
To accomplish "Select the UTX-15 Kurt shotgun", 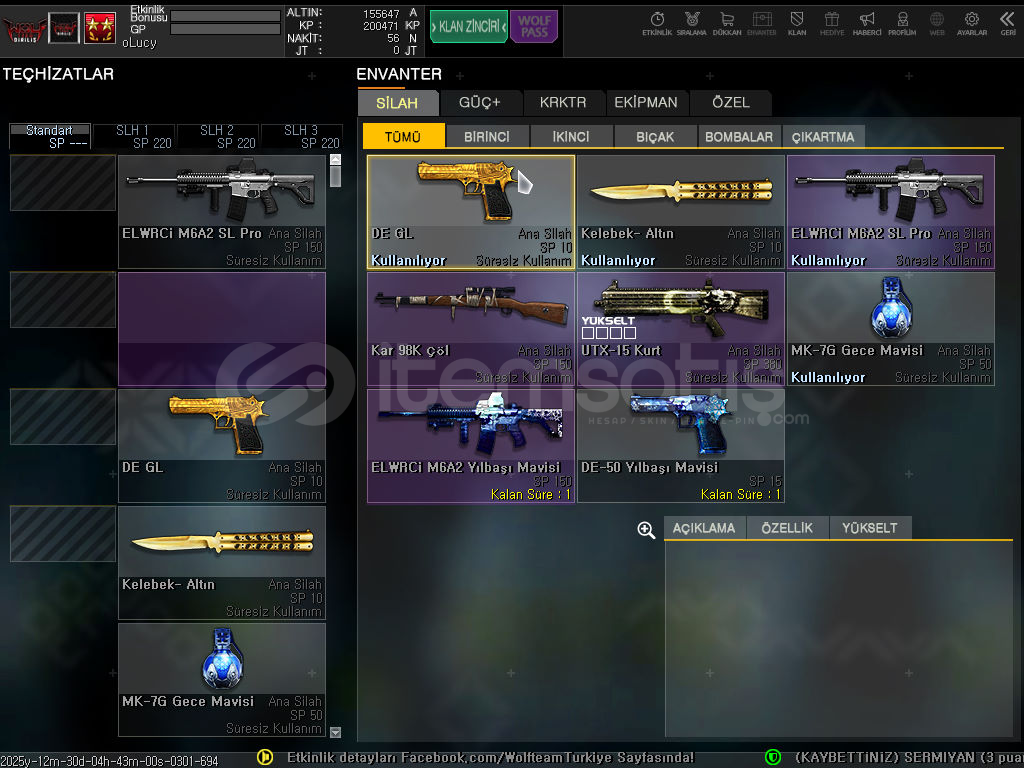I will point(680,329).
